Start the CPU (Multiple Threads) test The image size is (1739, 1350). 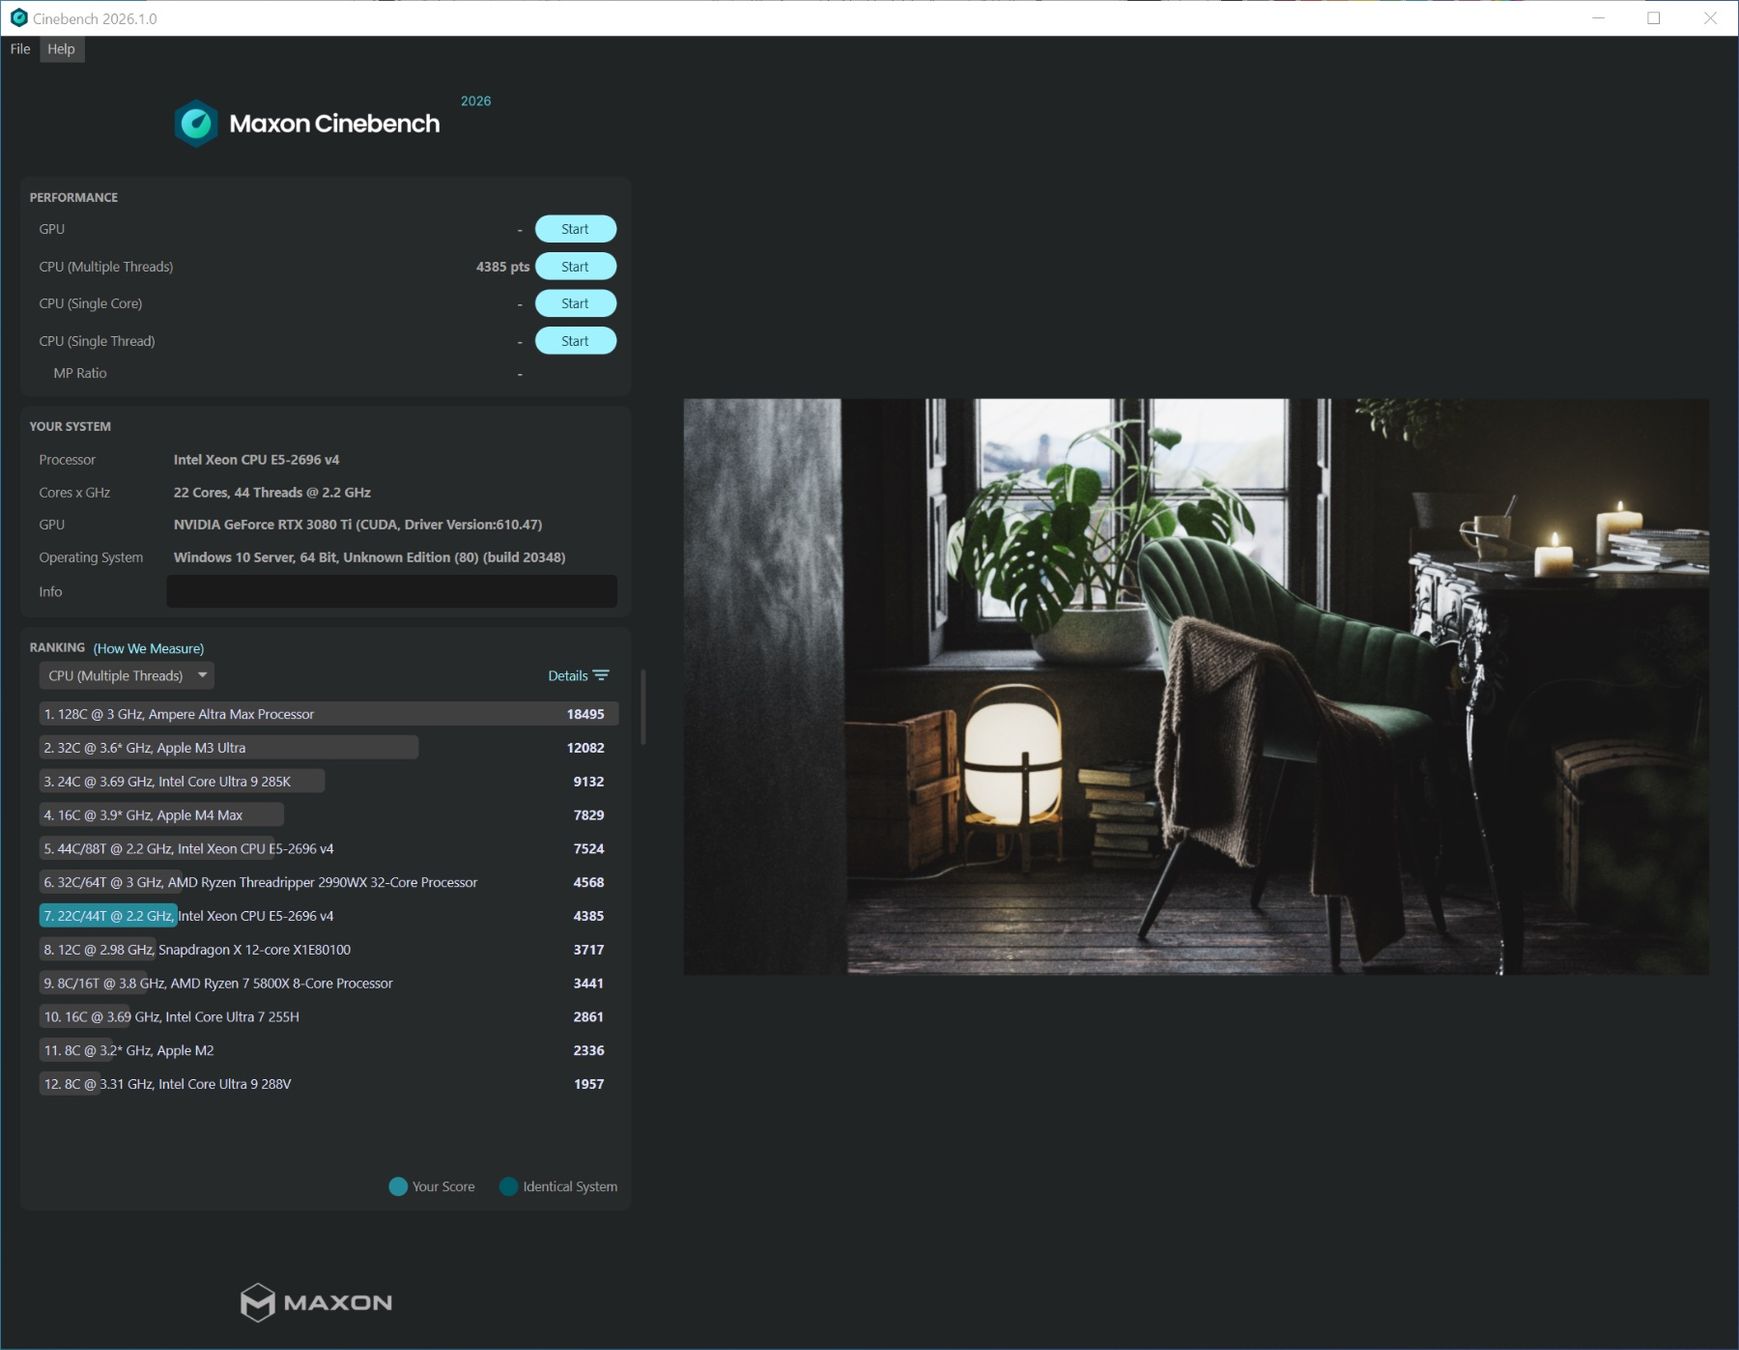[575, 267]
